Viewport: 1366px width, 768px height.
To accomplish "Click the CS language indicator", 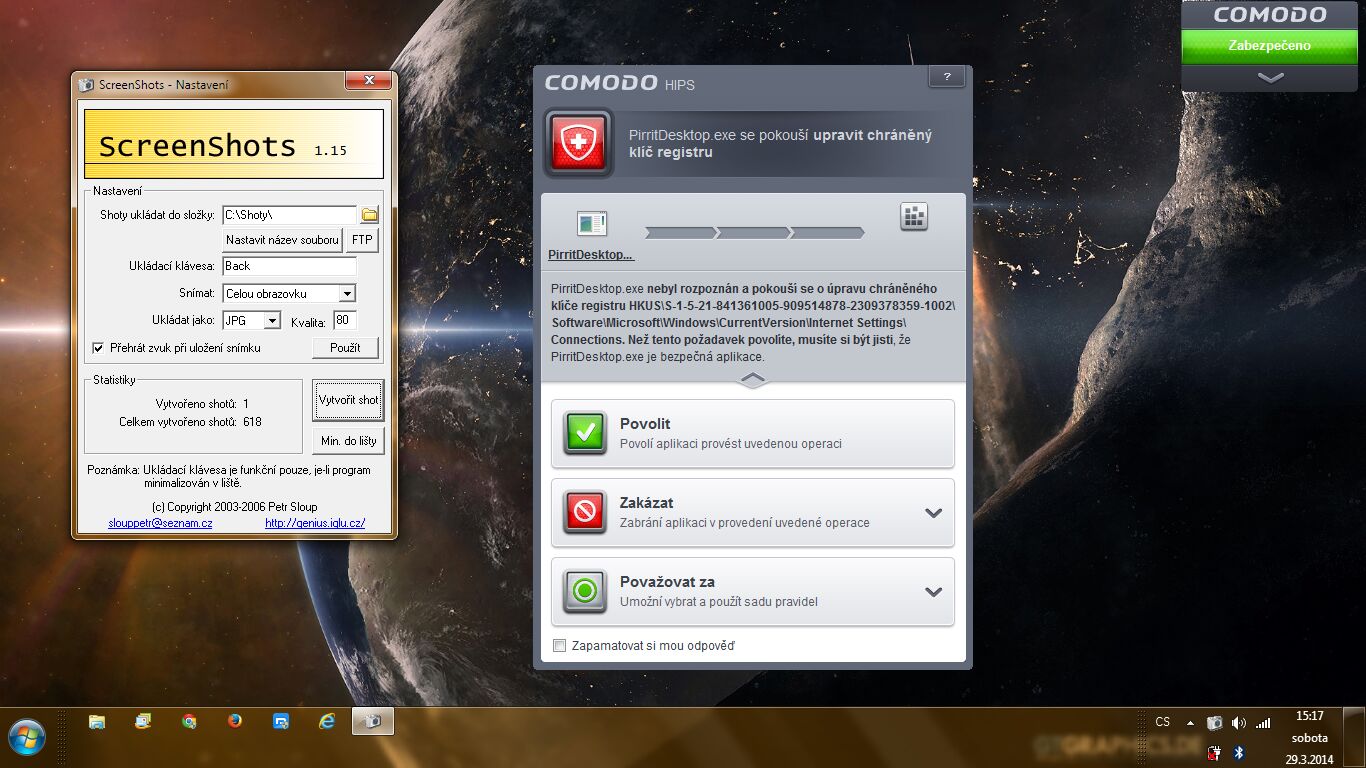I will pos(1162,722).
